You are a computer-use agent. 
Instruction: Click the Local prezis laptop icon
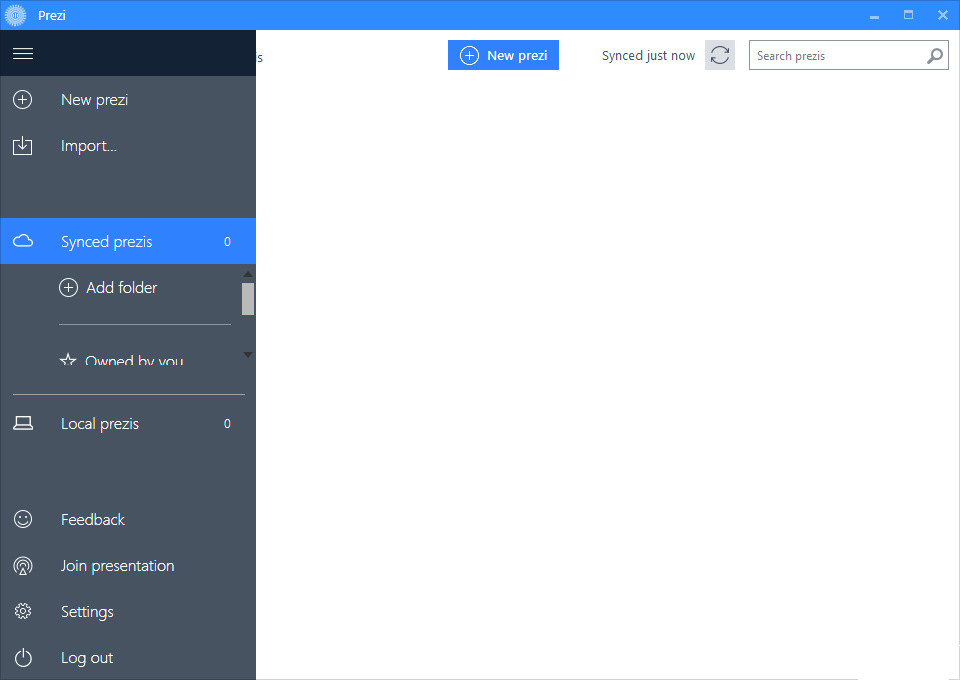point(23,424)
